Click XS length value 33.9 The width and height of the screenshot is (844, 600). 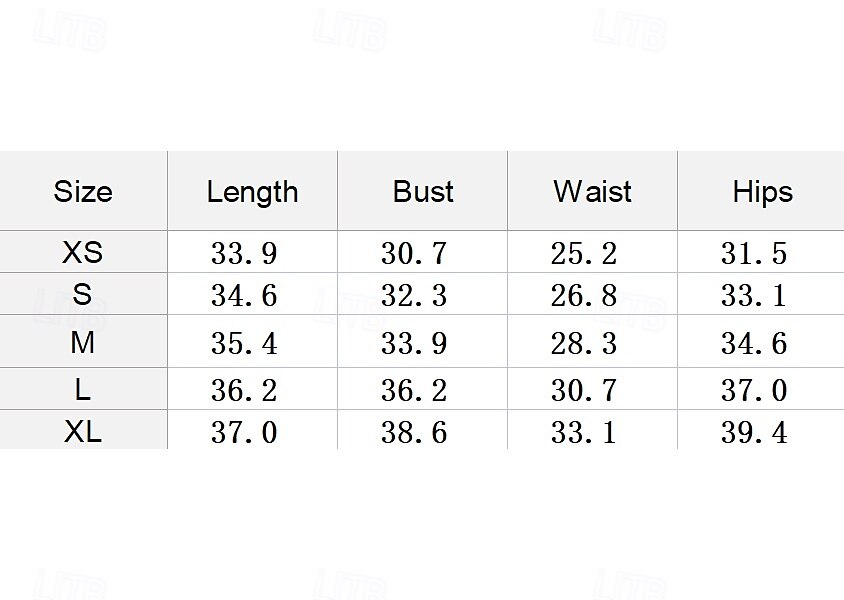tap(244, 253)
